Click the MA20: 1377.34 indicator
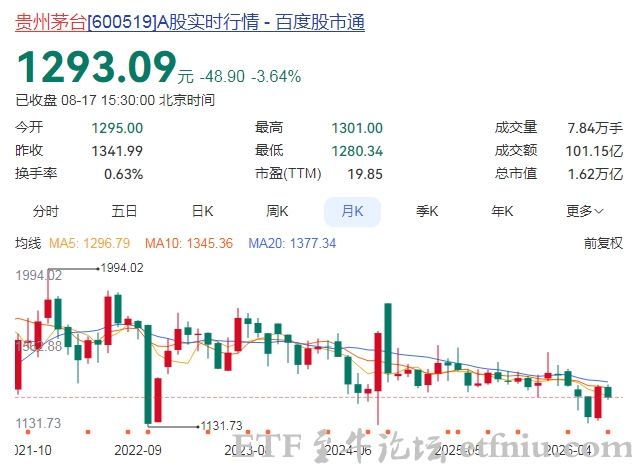The height and width of the screenshot is (471, 637). point(292,243)
